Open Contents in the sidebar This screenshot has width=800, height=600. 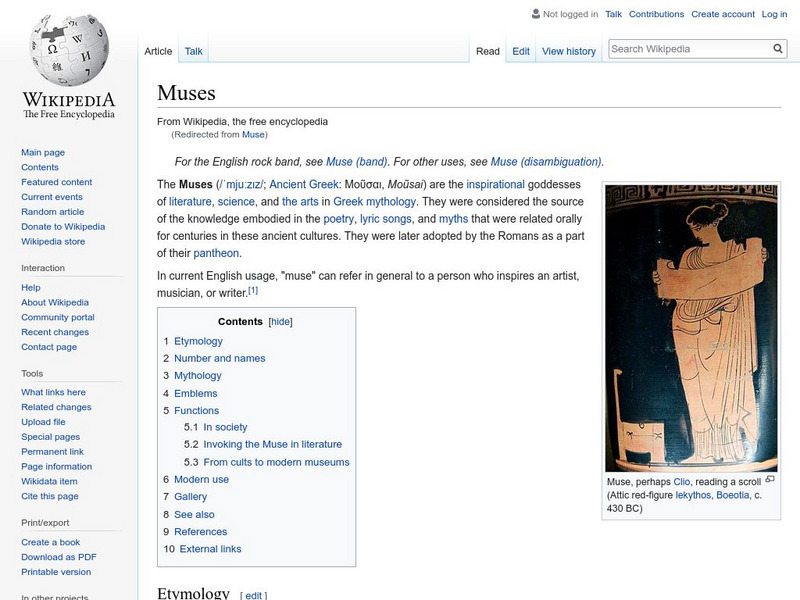[40, 167]
